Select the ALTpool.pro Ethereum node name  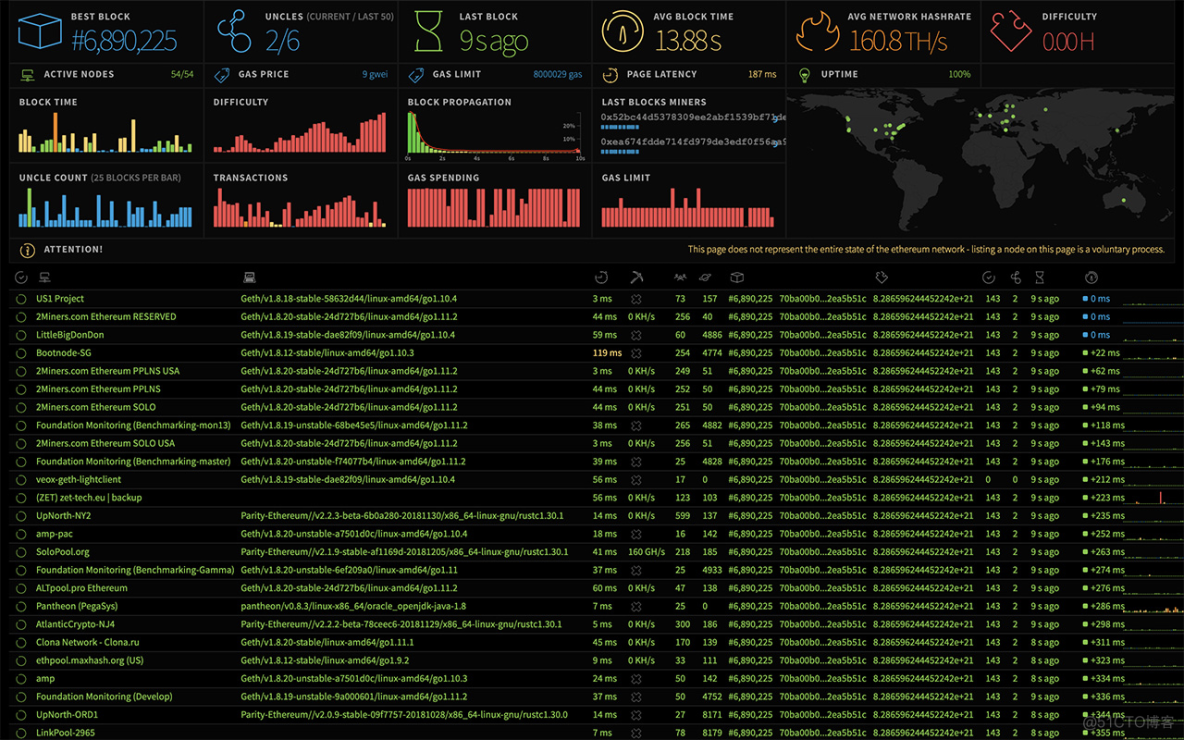(x=82, y=589)
